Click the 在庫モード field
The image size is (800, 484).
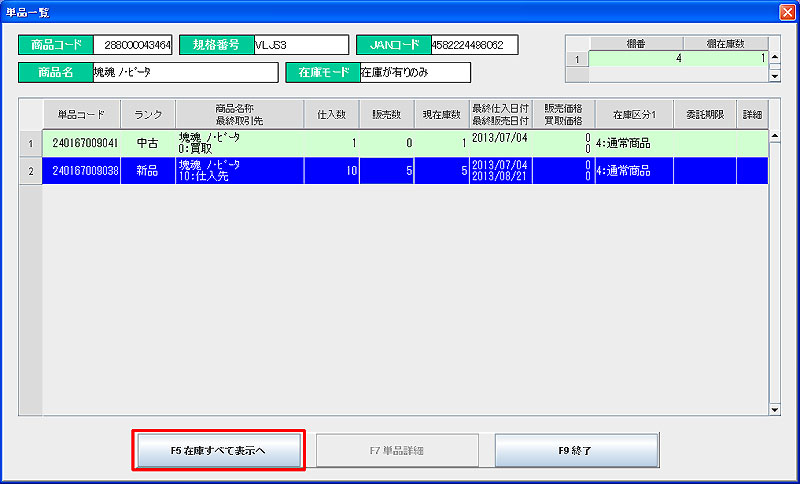[x=413, y=72]
